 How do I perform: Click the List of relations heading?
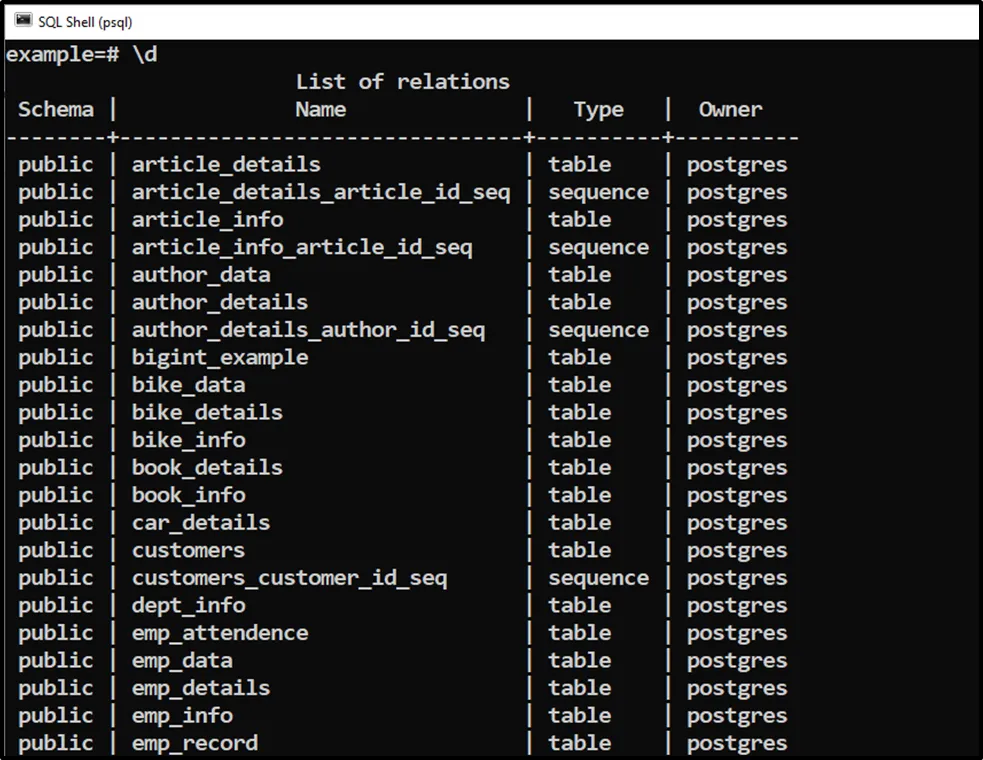(x=402, y=82)
